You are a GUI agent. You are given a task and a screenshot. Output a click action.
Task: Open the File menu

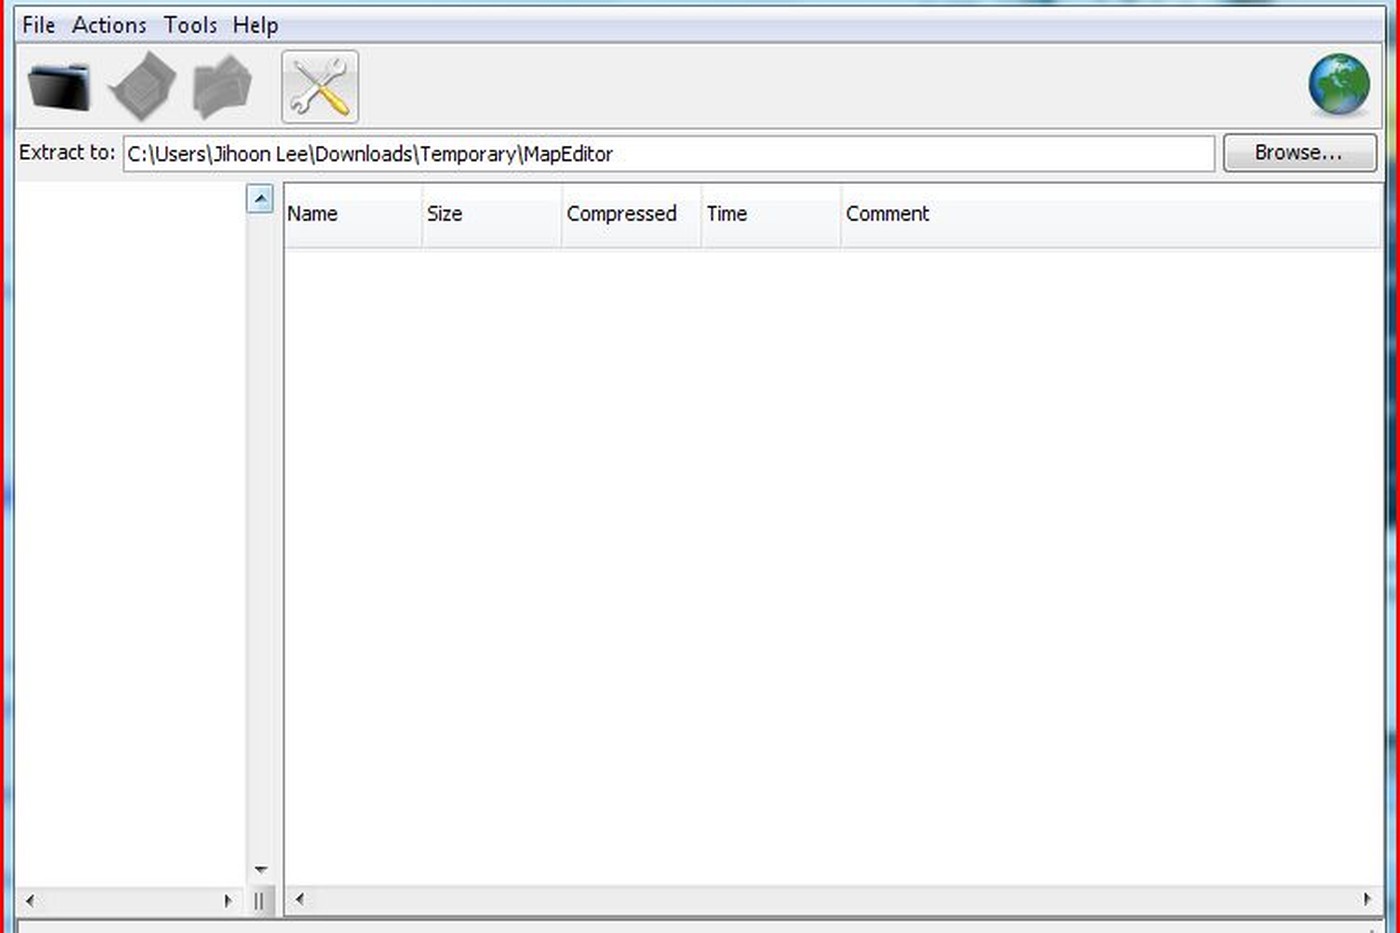tap(39, 25)
